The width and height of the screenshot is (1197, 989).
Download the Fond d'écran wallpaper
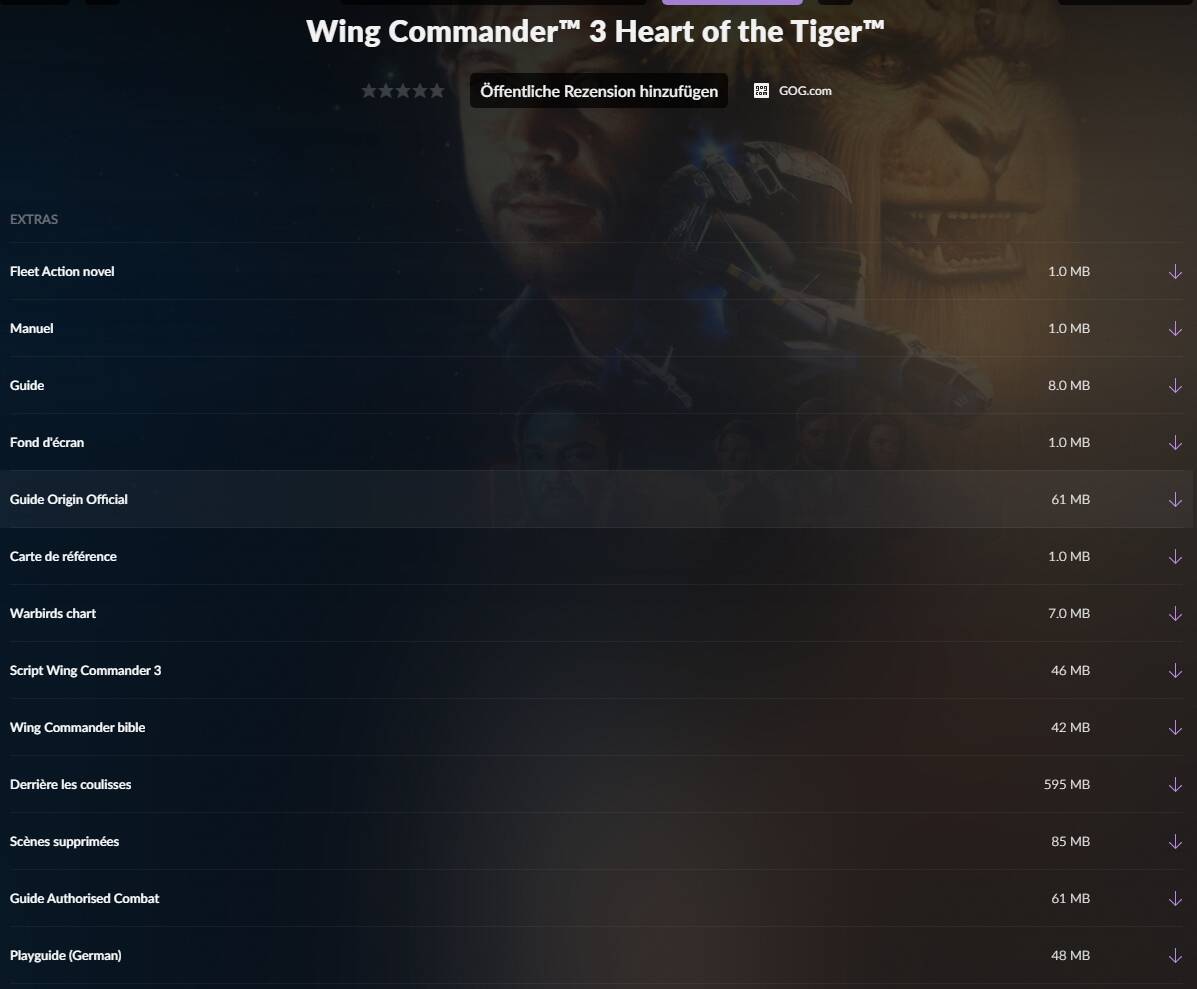tap(1175, 443)
